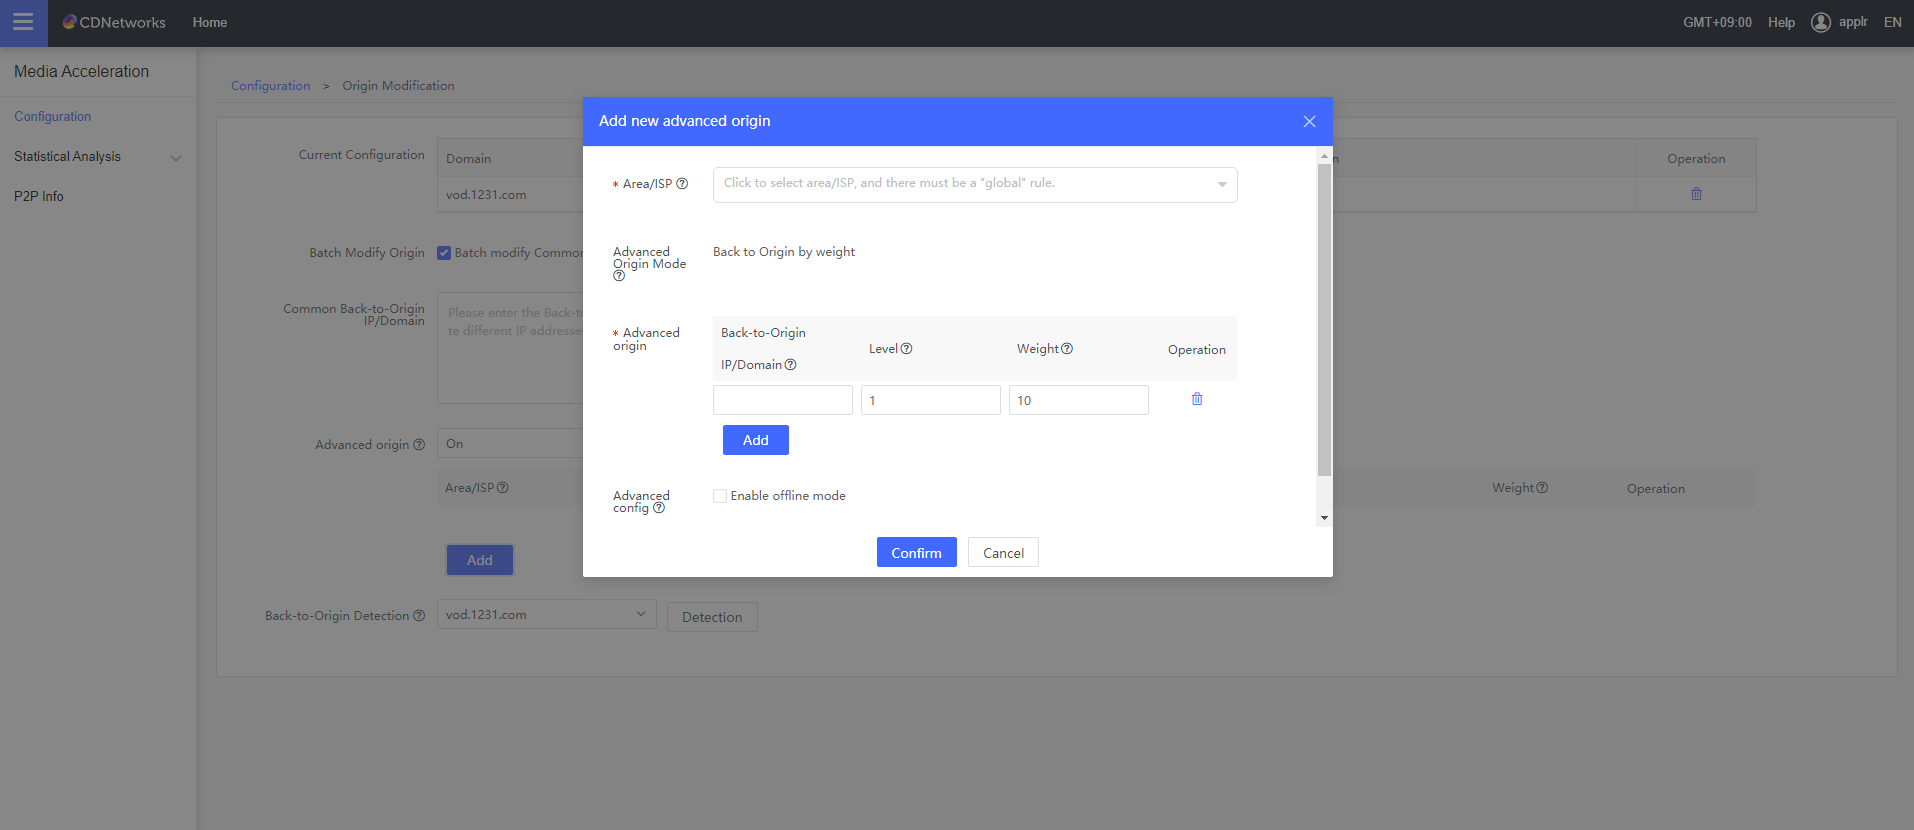
Task: Click the Advanced config help icon
Action: [x=658, y=508]
